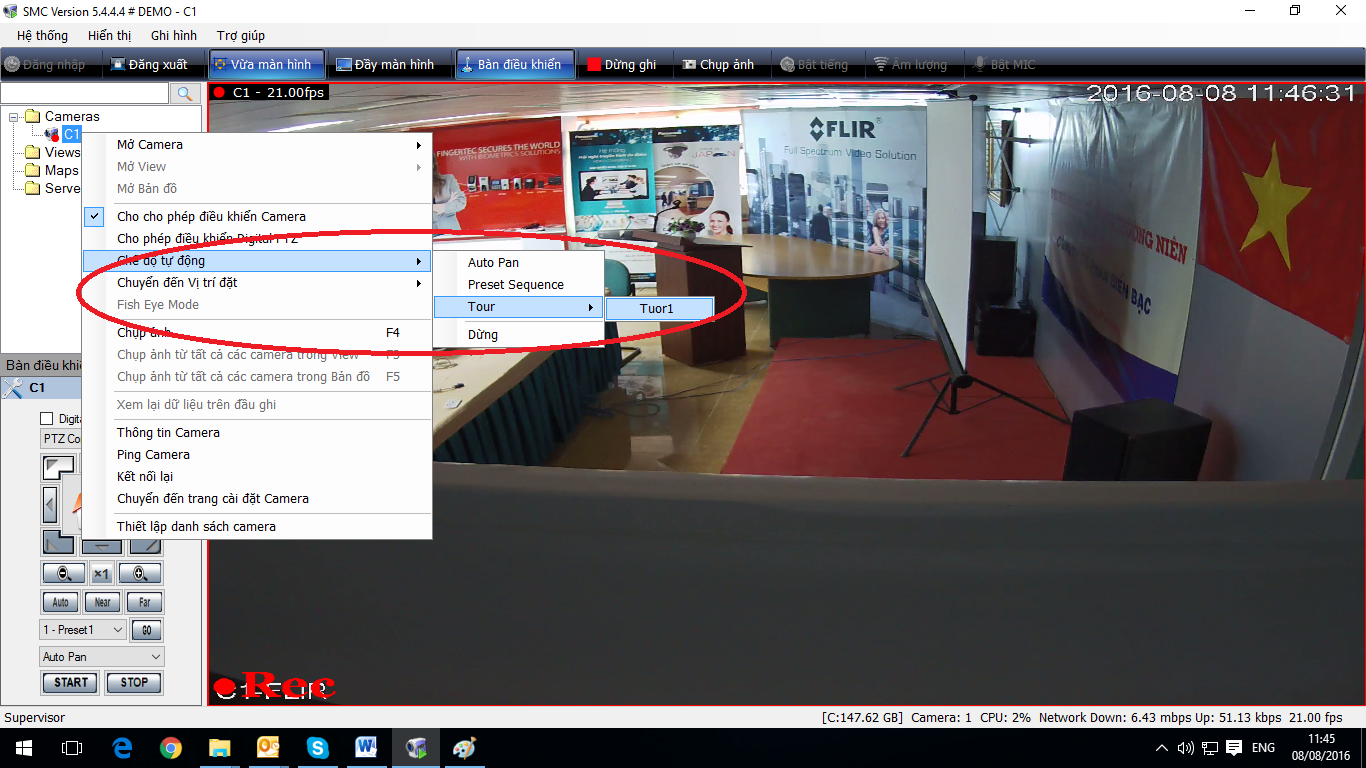
Task: Select Kết nối lại to reconnect camera
Action: (x=257, y=476)
